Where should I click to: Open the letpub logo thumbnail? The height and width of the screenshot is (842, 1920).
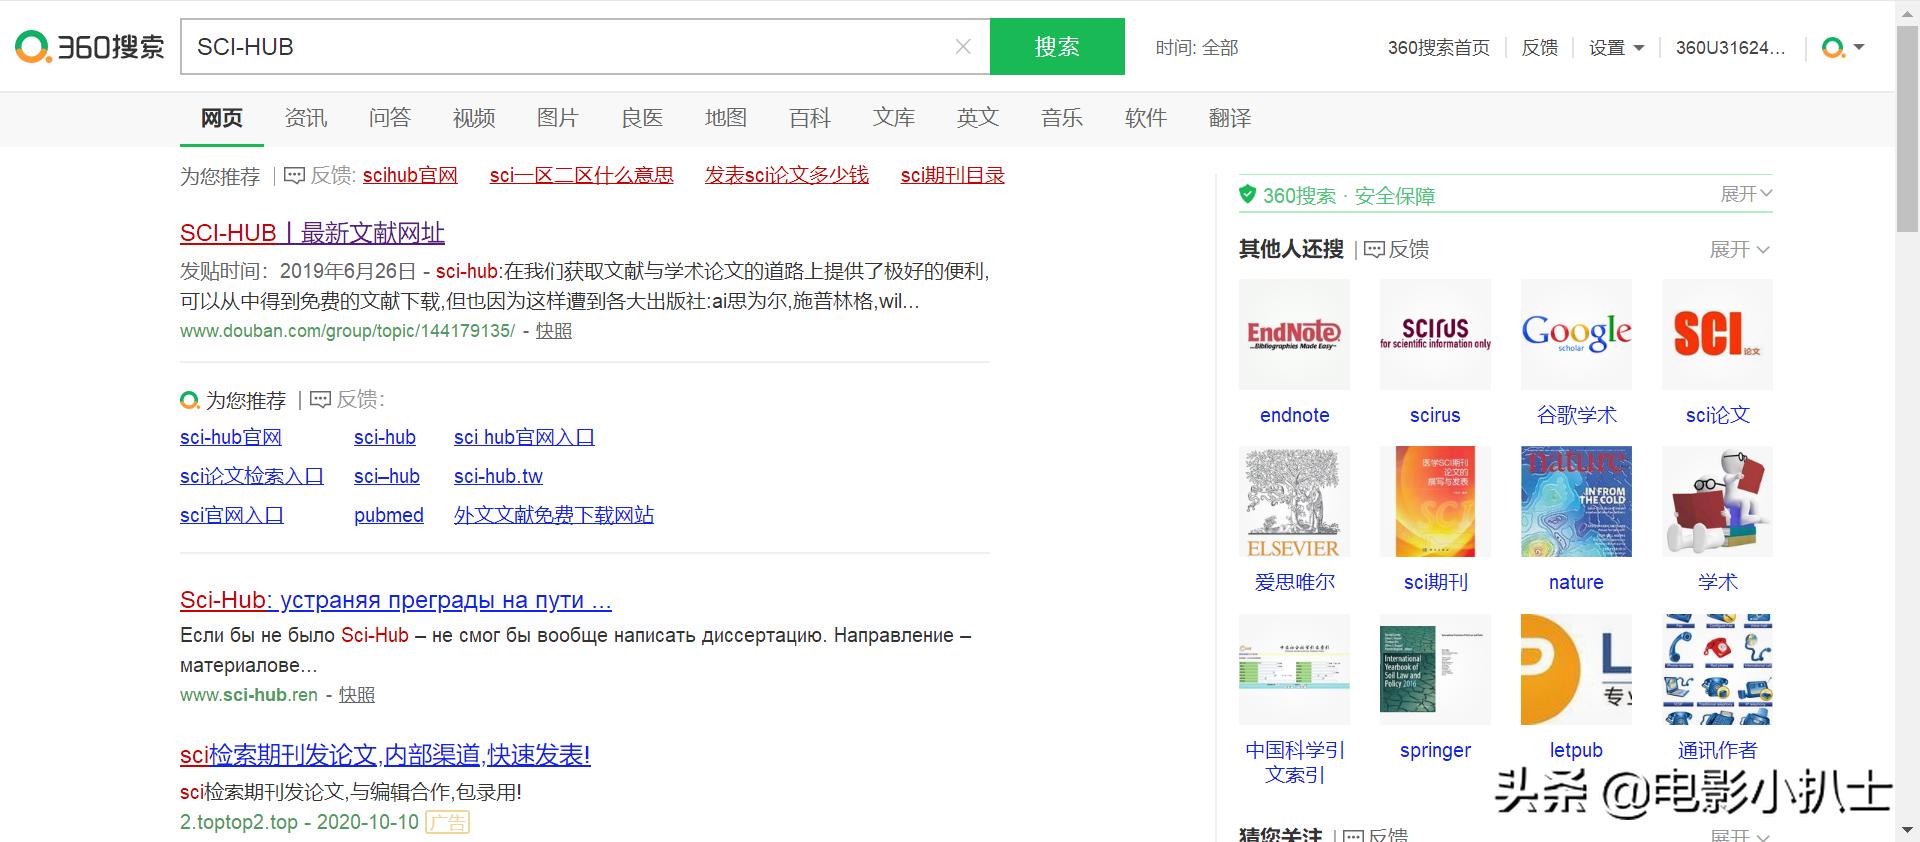pos(1576,669)
